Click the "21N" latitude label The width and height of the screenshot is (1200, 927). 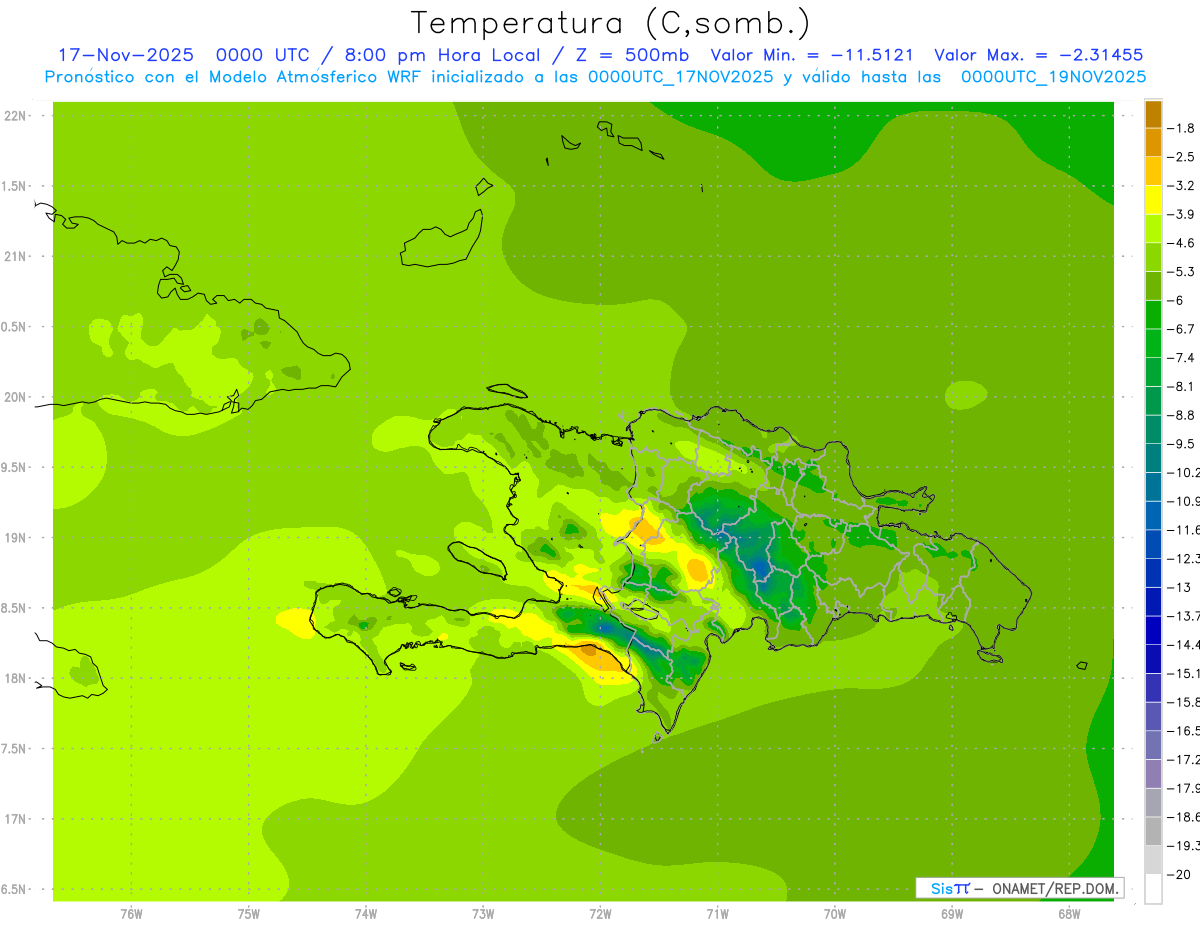pos(14,256)
